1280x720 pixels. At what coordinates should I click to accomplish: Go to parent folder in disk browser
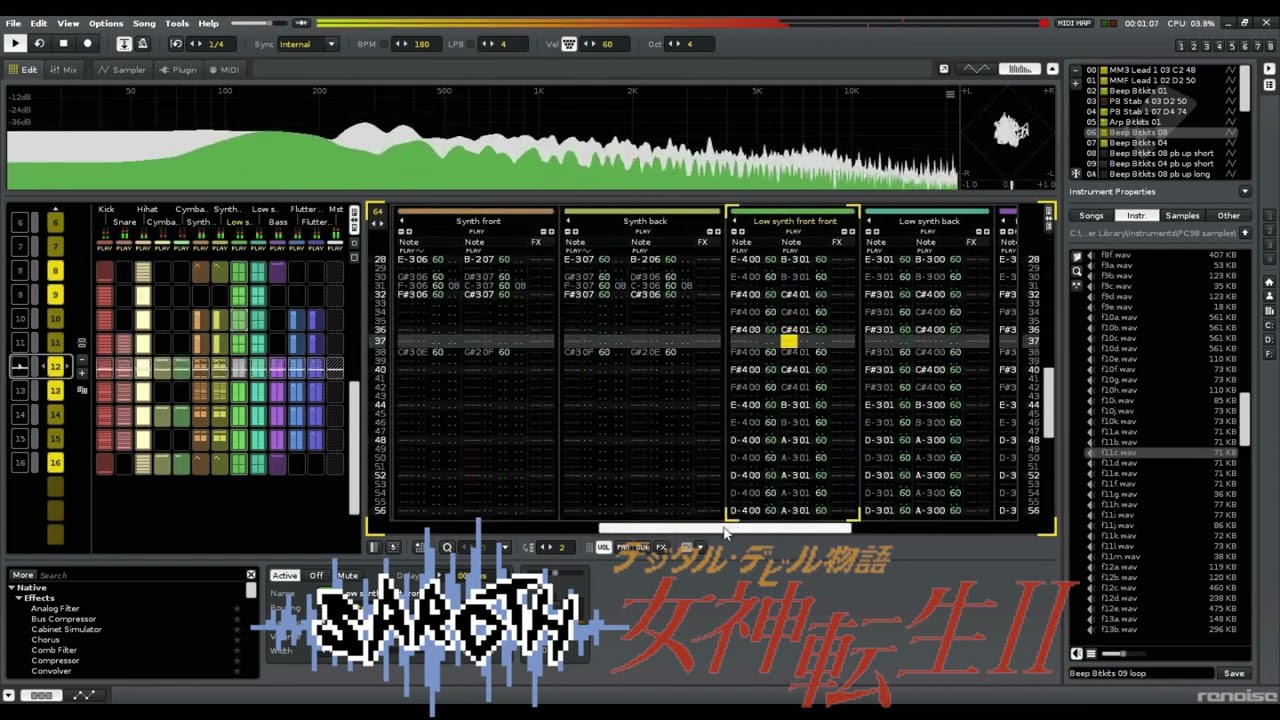click(1245, 233)
